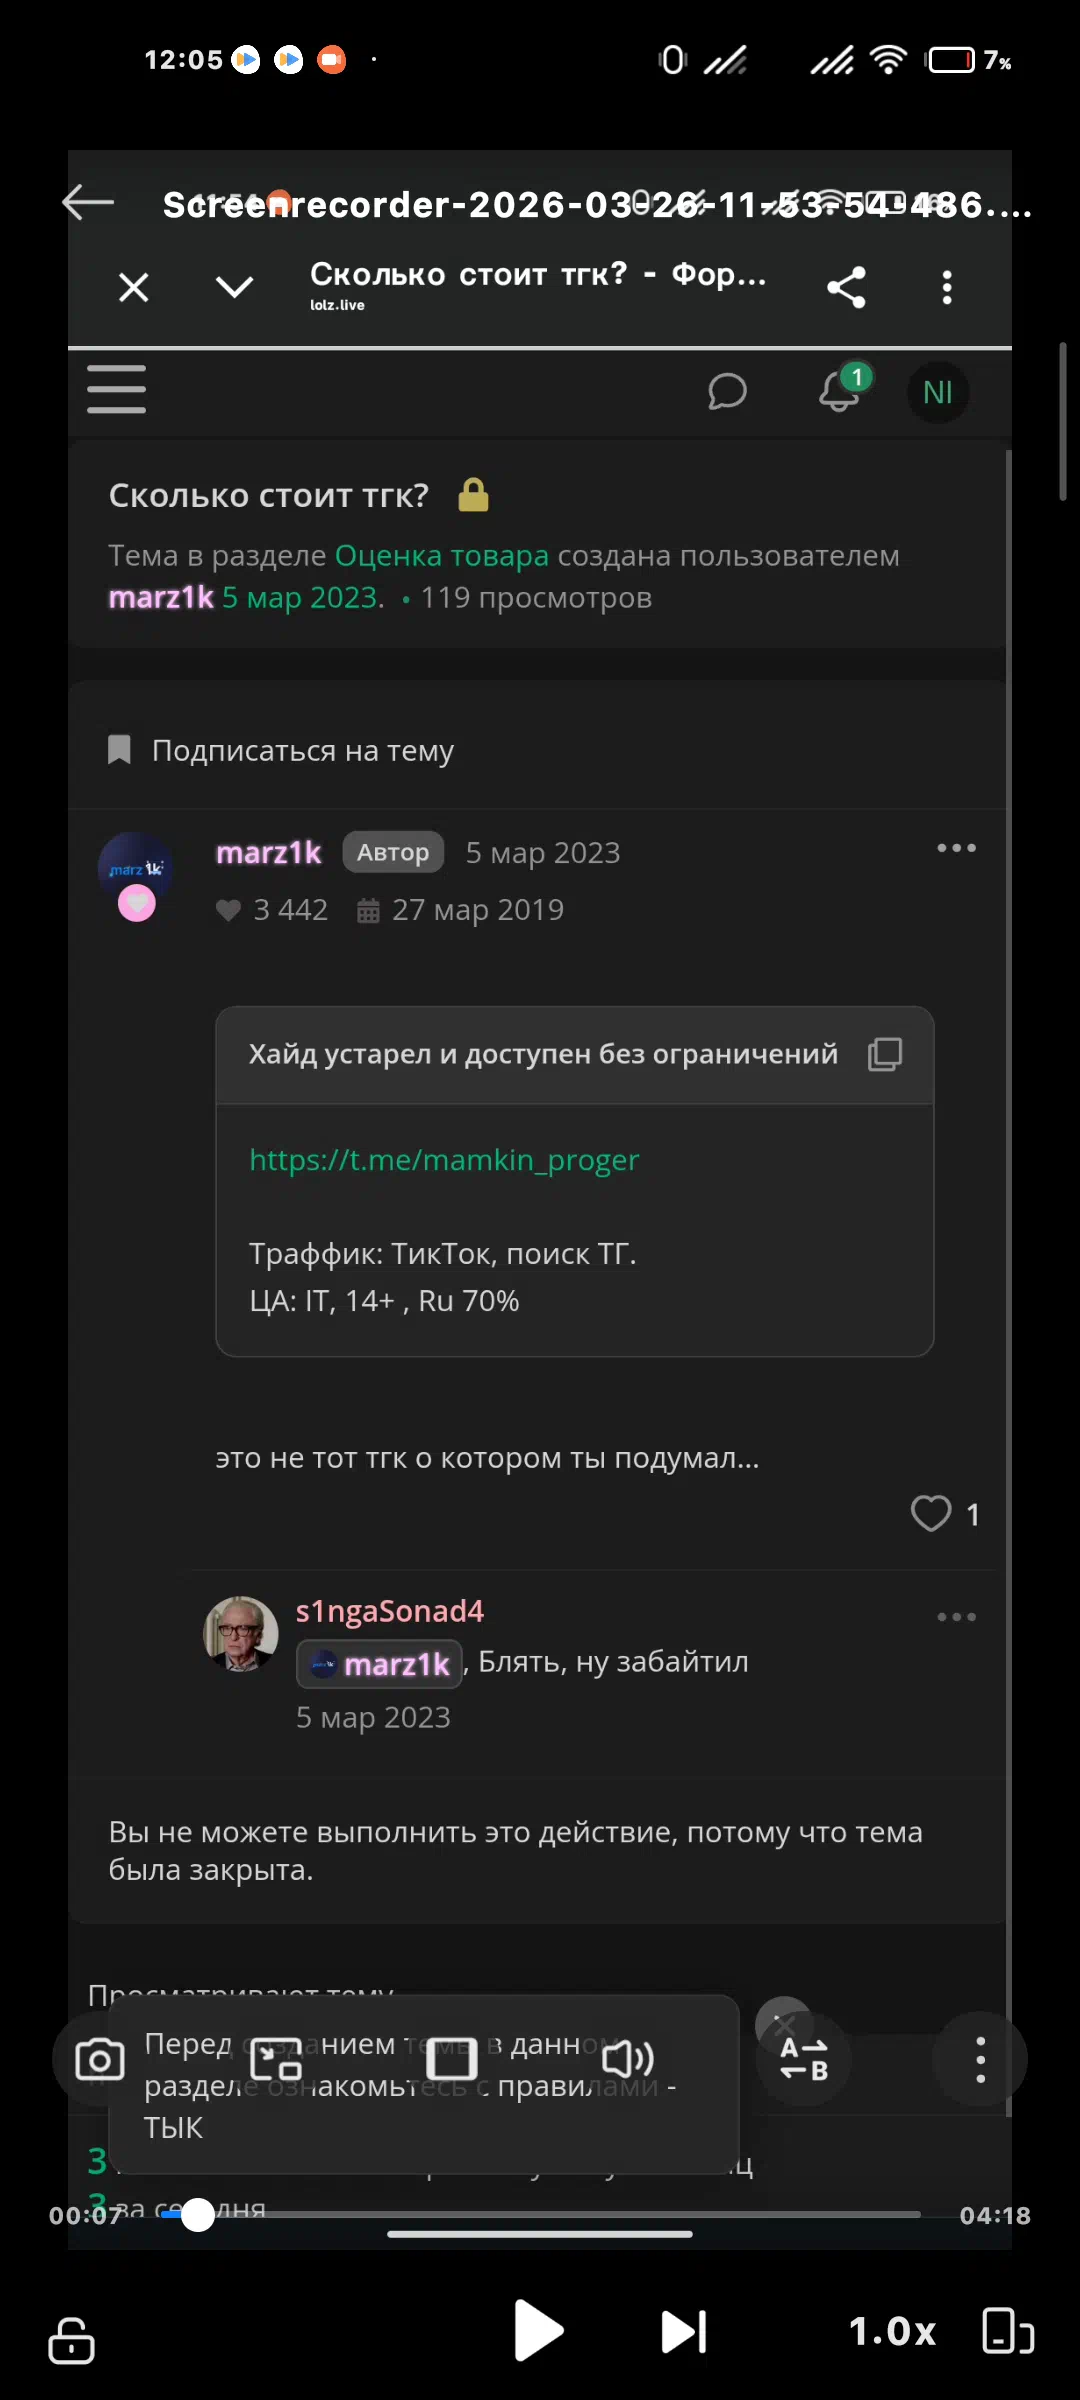Mute video with the speaker icon
The image size is (1080, 2400).
tap(627, 2060)
